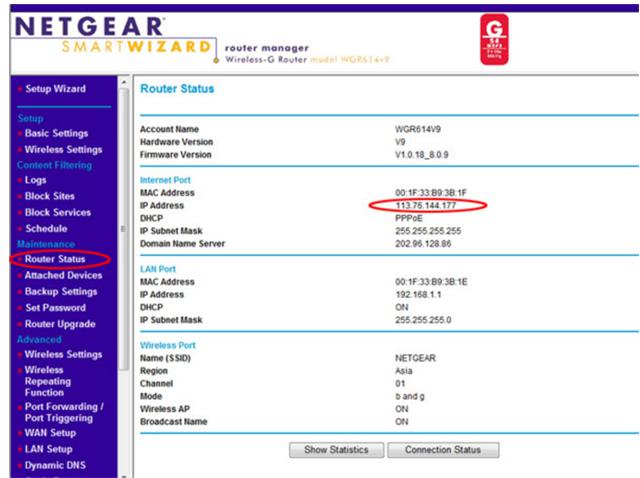This screenshot has width=640, height=478.
Task: Click the Wireless Port section heading
Action: click(x=168, y=345)
